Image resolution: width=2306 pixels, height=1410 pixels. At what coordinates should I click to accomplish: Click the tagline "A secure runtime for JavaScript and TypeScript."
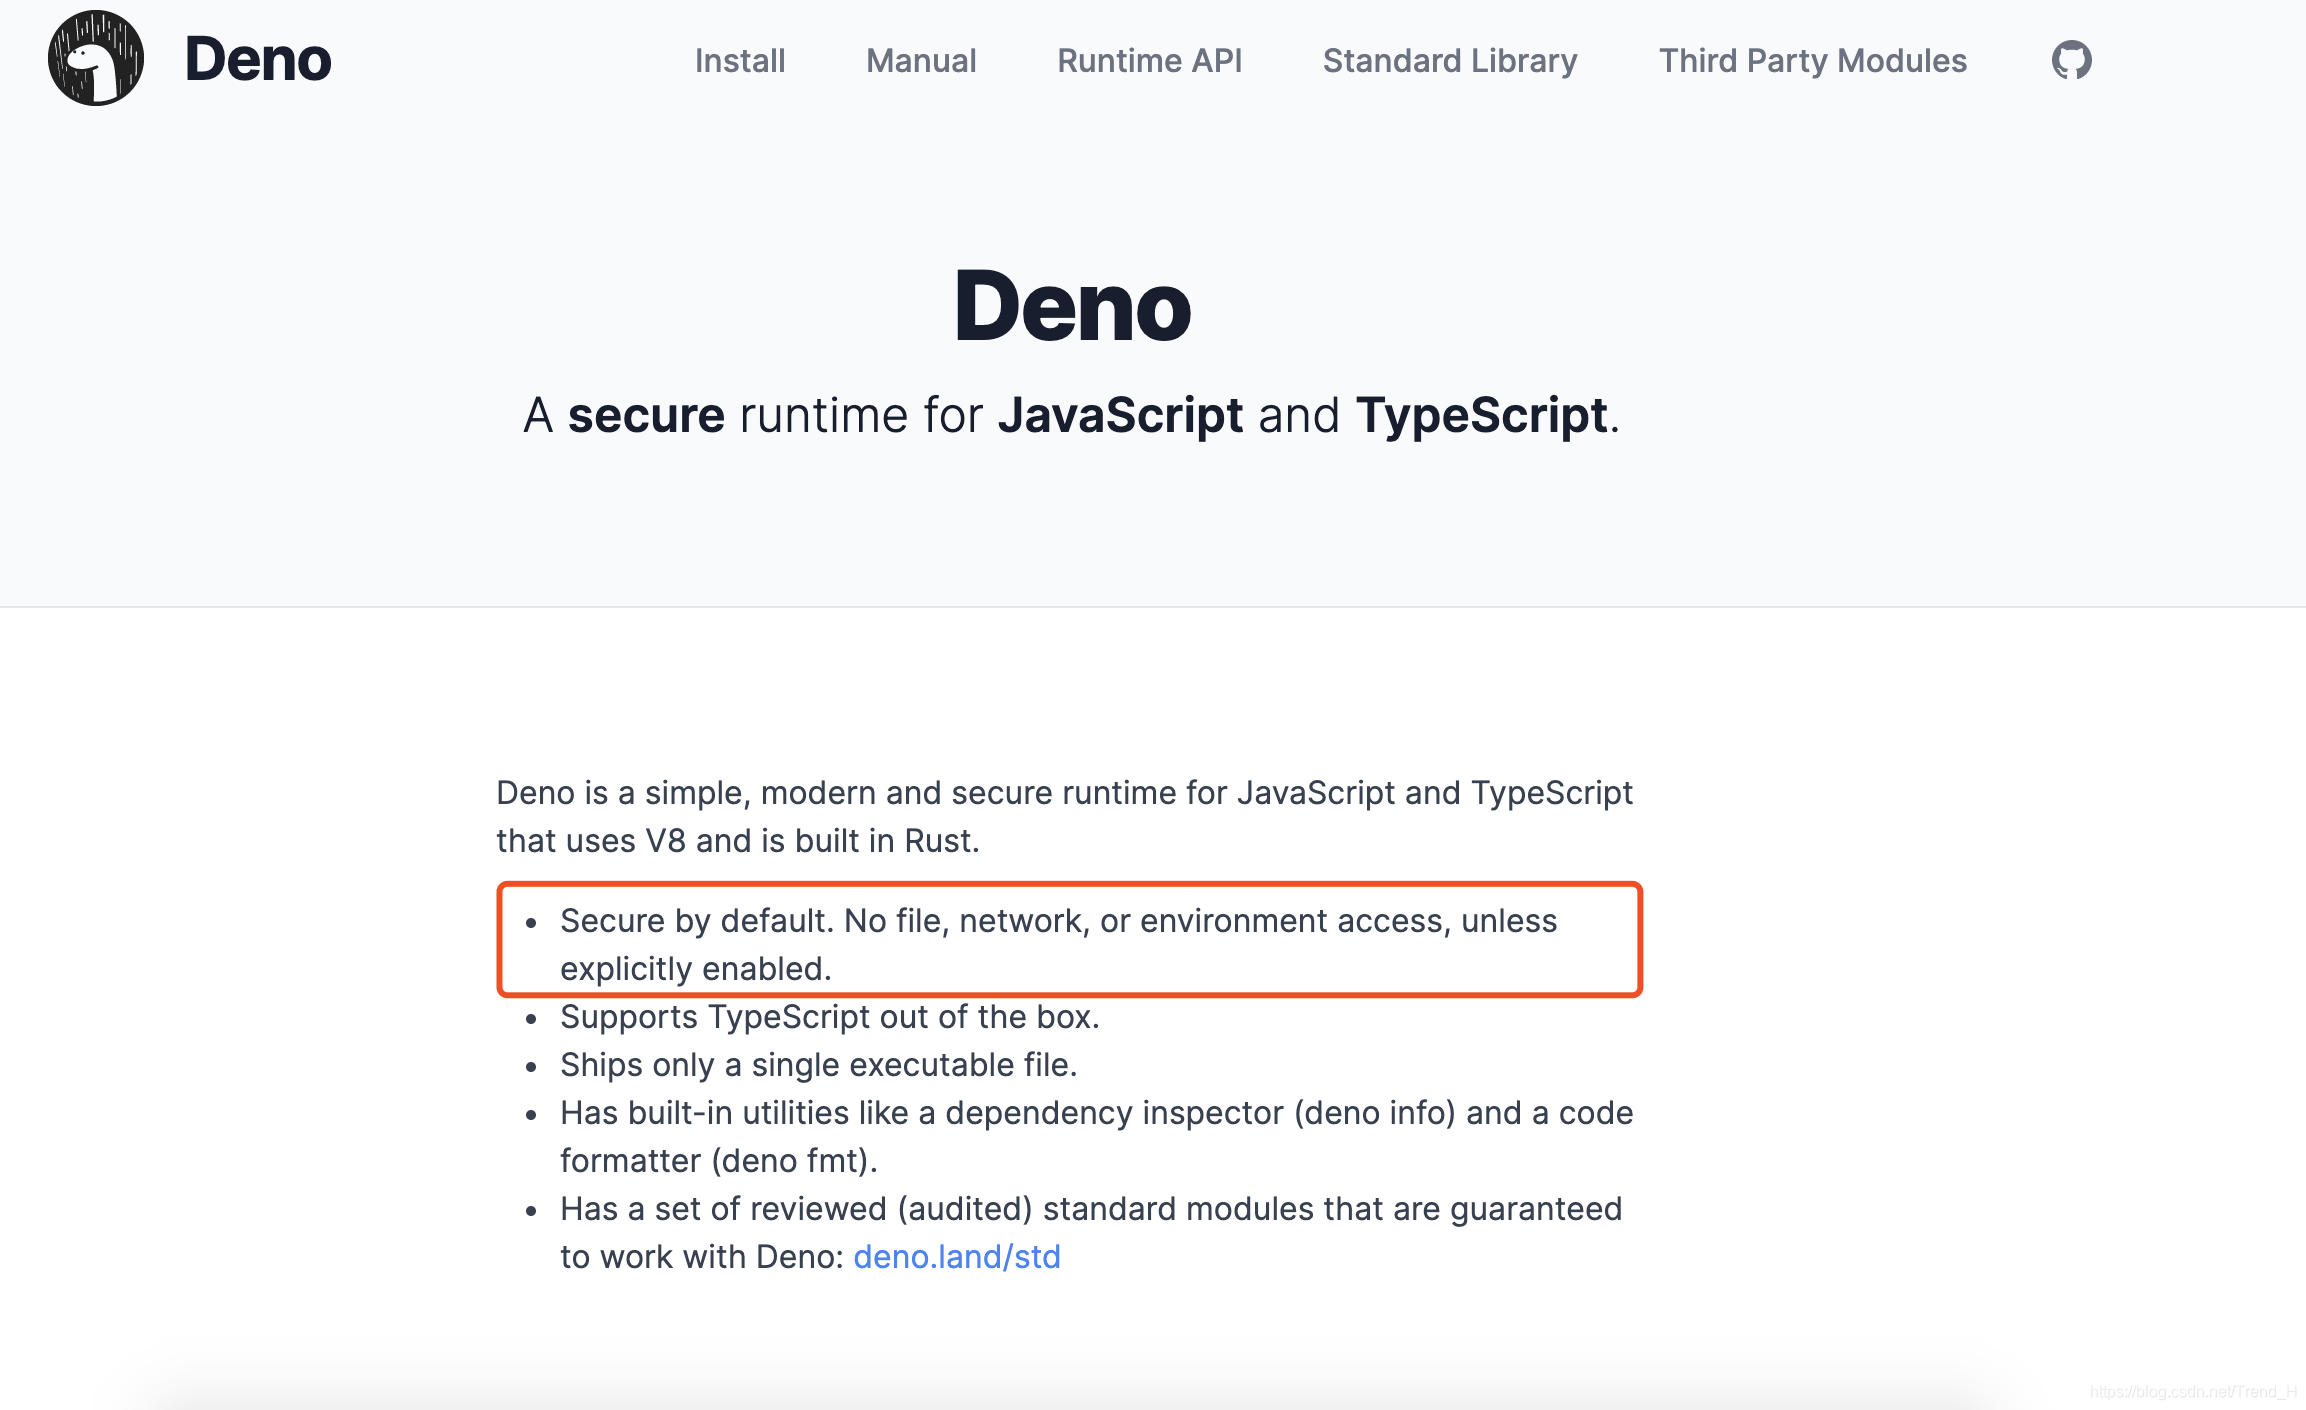pyautogui.click(x=1071, y=415)
